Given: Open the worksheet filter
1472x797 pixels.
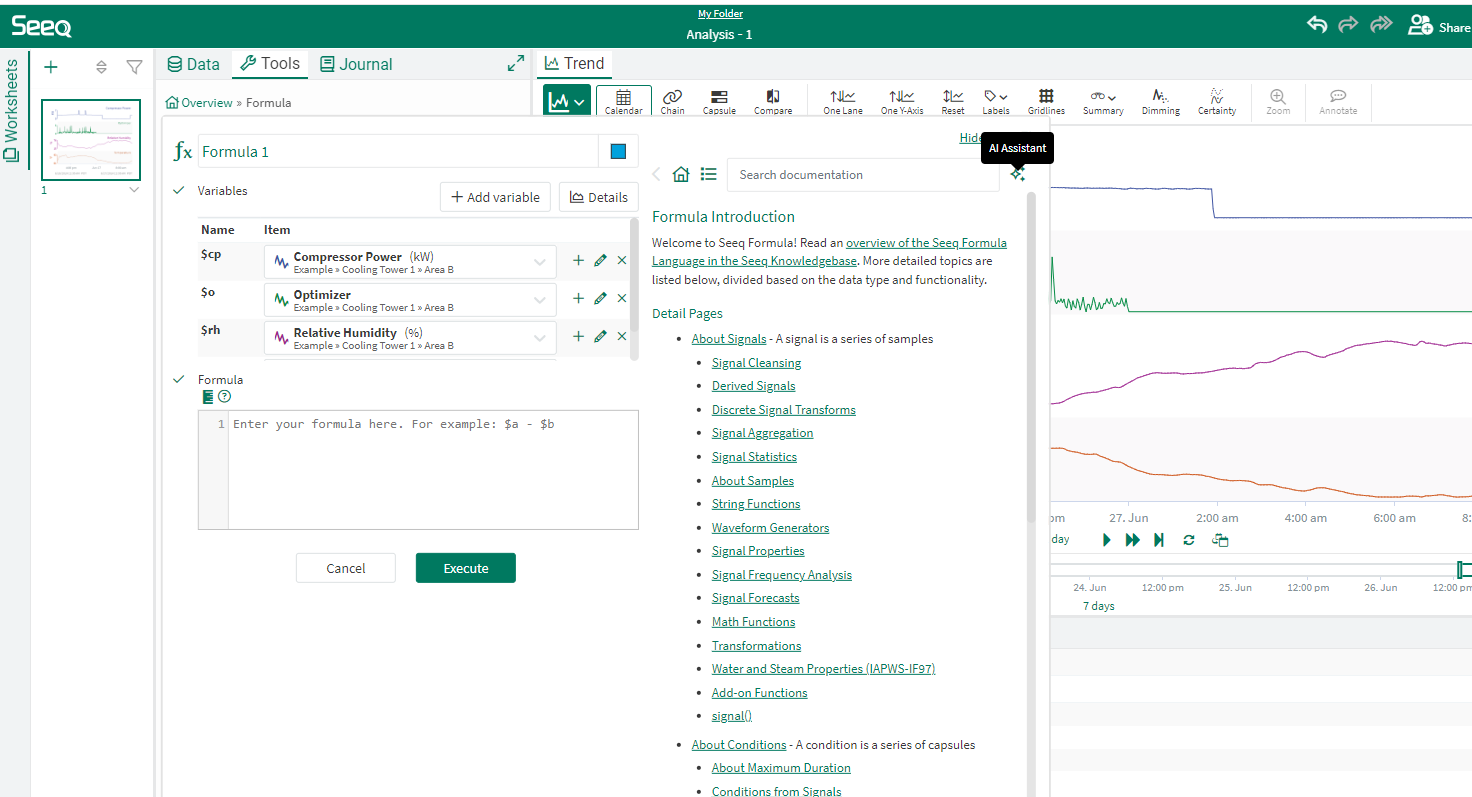Looking at the screenshot, I should pos(134,67).
